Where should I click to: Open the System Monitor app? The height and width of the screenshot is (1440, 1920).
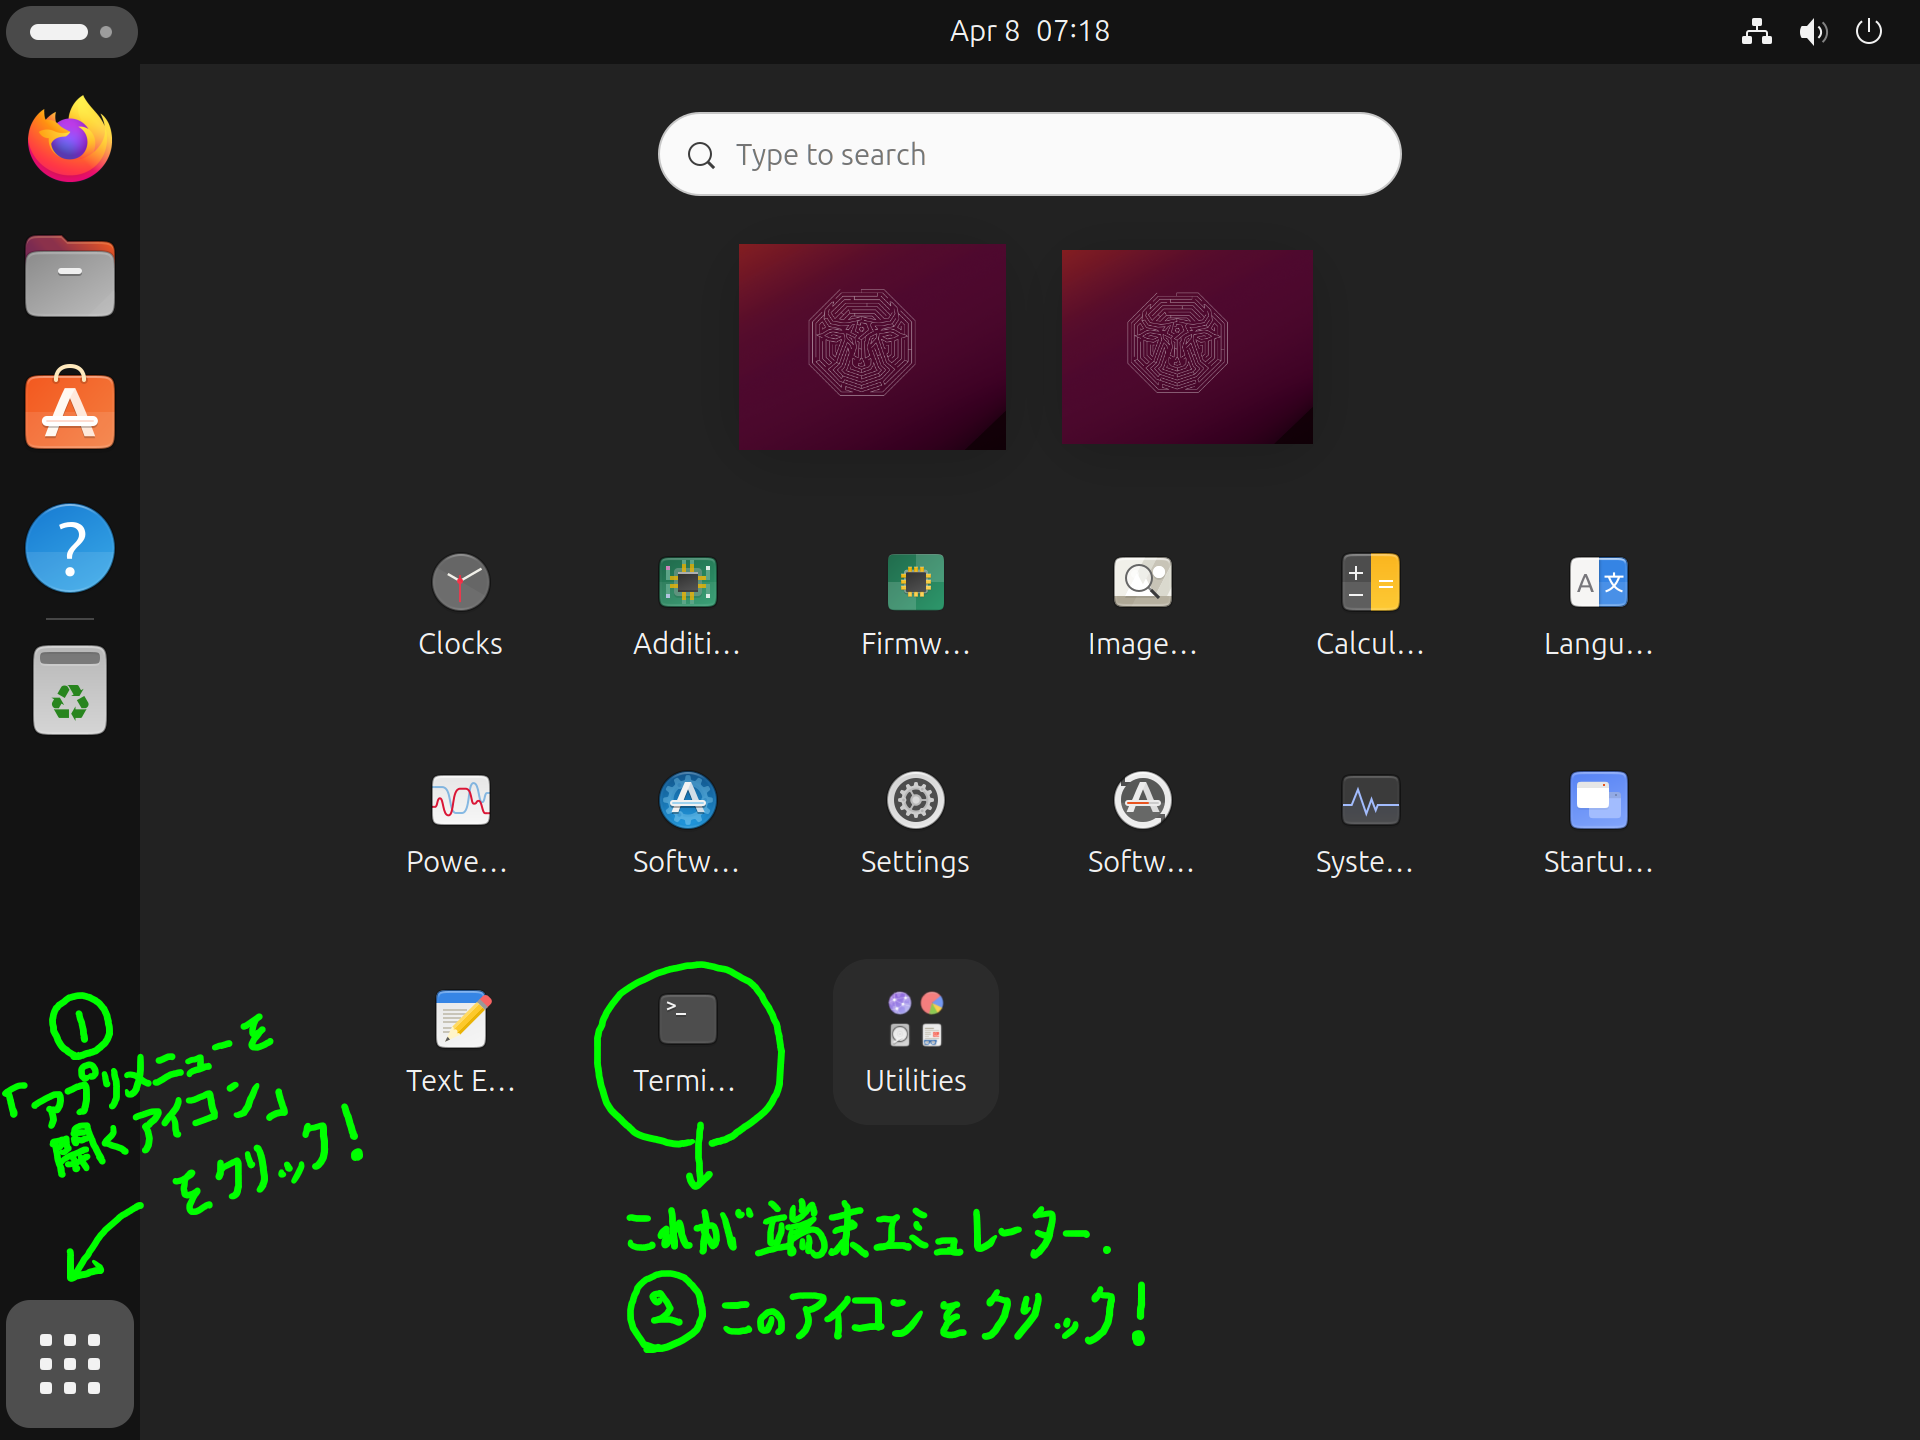pyautogui.click(x=1370, y=800)
